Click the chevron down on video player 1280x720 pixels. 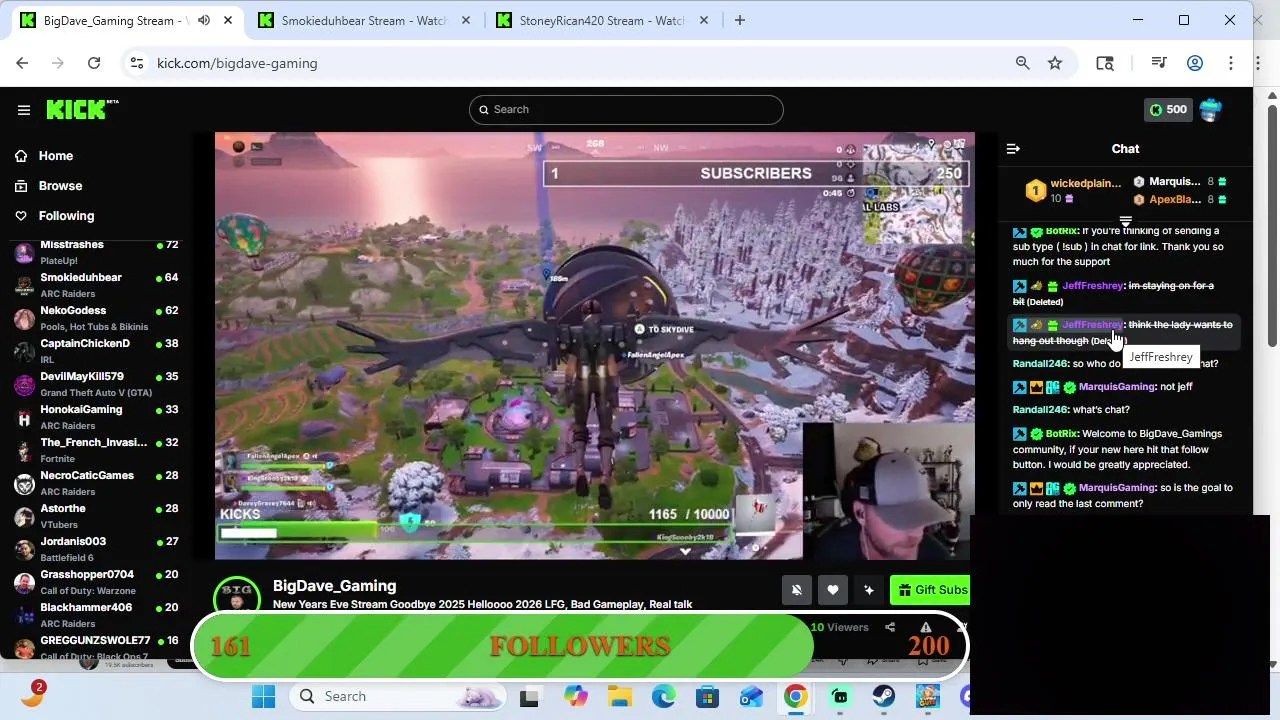685,551
